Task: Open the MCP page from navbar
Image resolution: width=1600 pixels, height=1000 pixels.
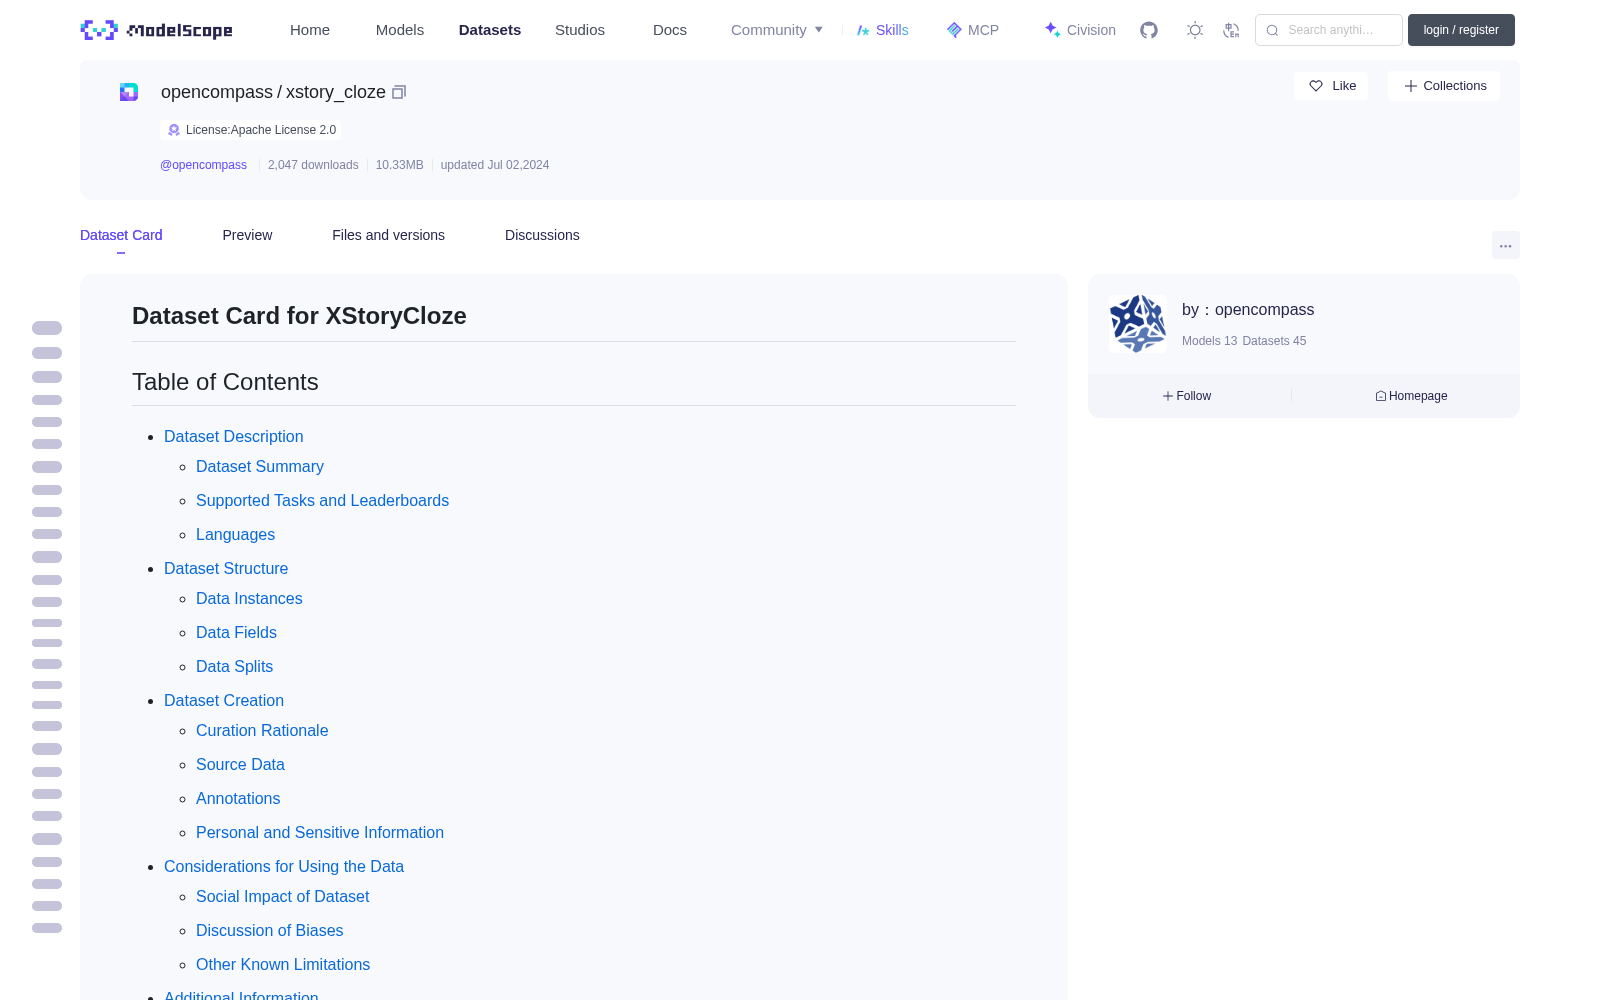Action: [973, 30]
